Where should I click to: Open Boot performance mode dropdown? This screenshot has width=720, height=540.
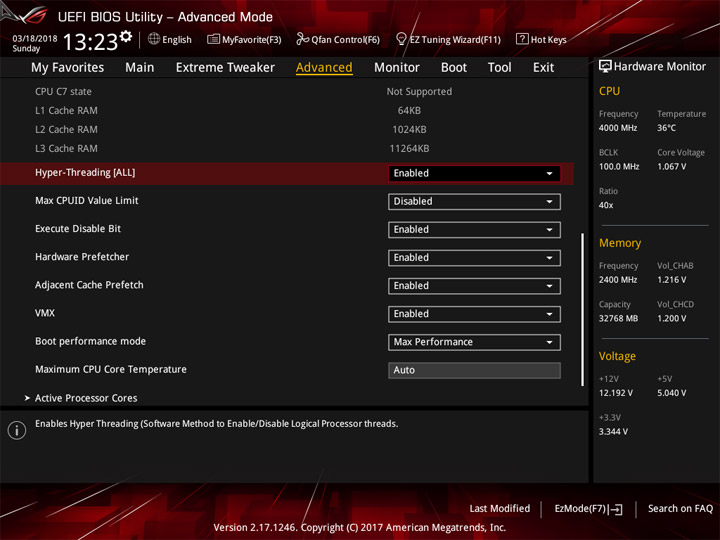click(x=474, y=342)
